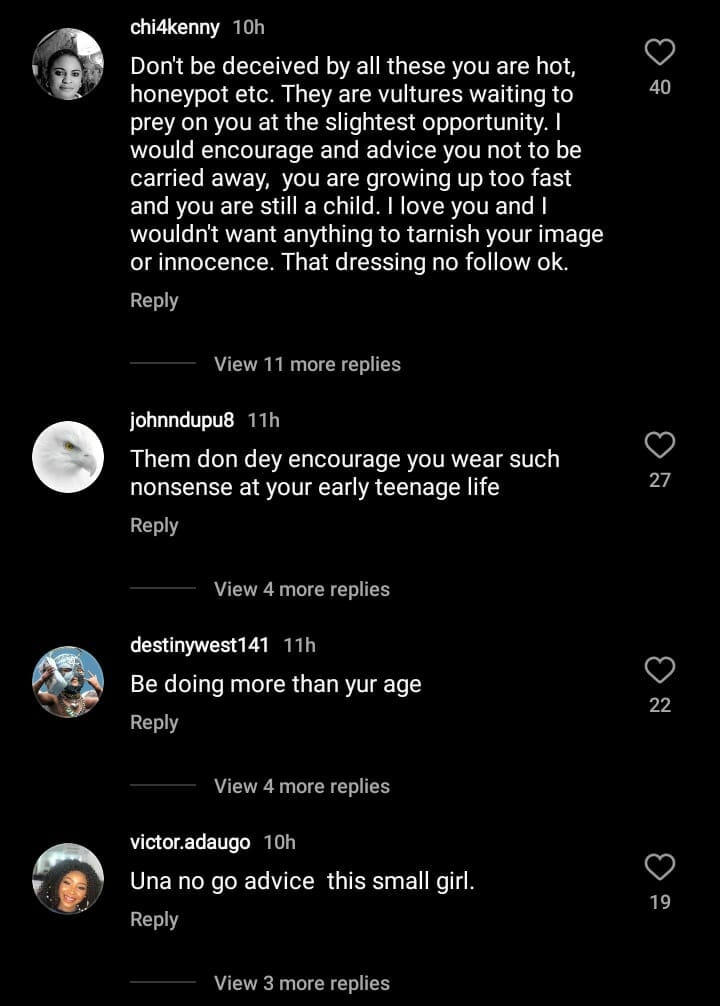Expand 4 more replies under johnndupu8
Screen dimensions: 720x1006
(x=301, y=589)
